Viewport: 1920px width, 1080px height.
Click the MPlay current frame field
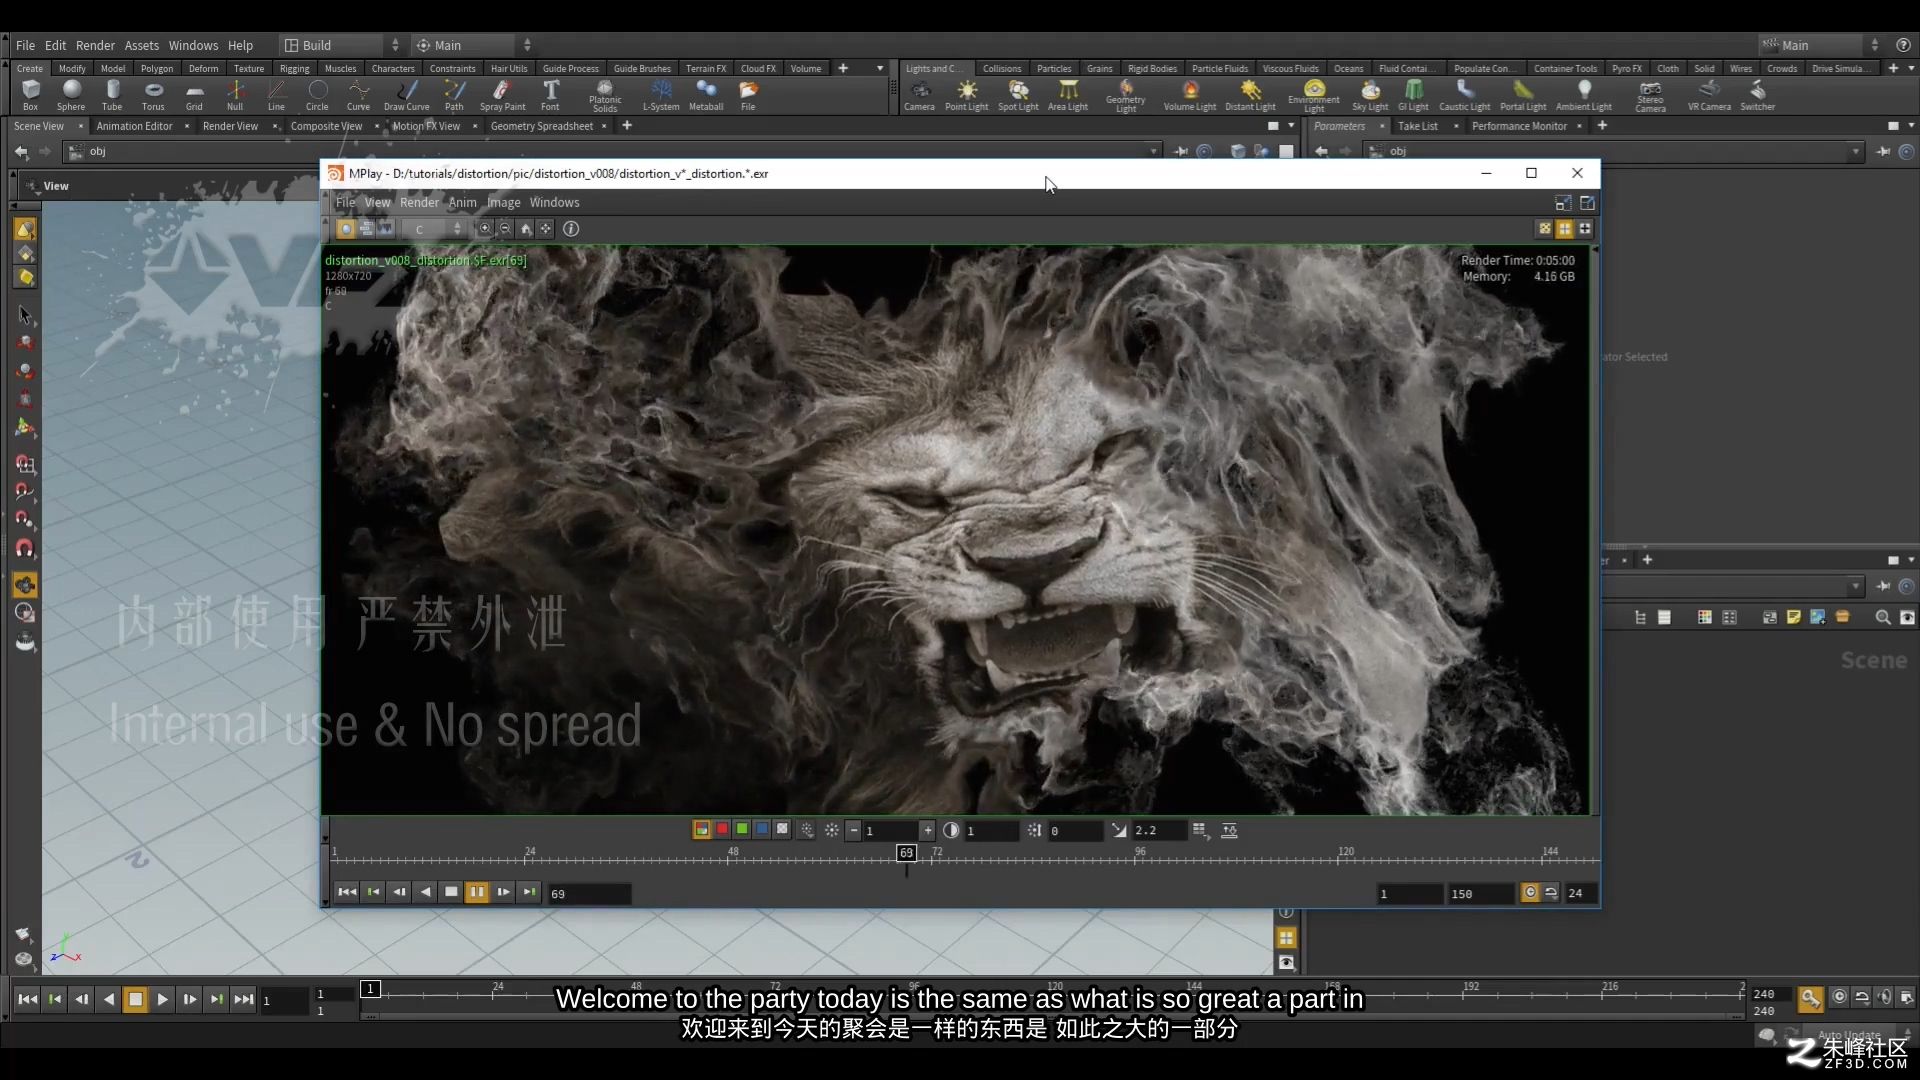click(589, 893)
